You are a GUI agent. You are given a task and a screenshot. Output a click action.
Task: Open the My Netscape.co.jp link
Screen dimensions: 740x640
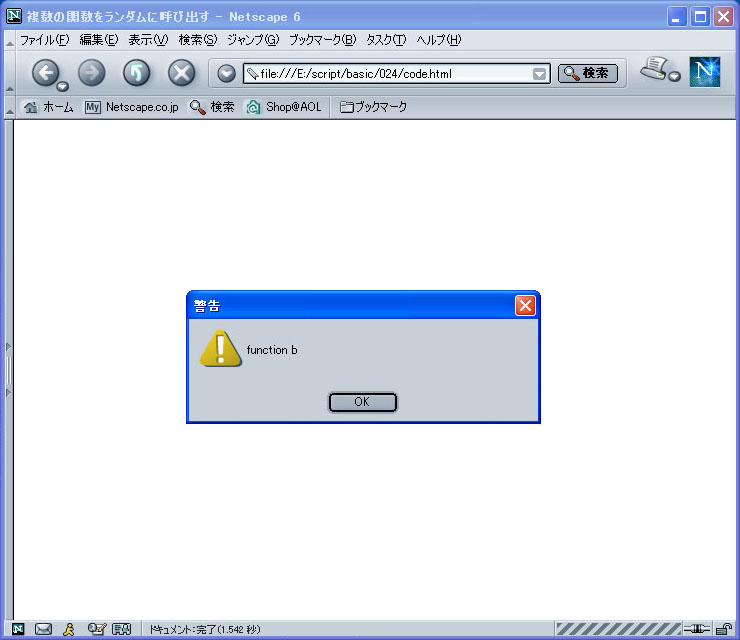click(131, 107)
